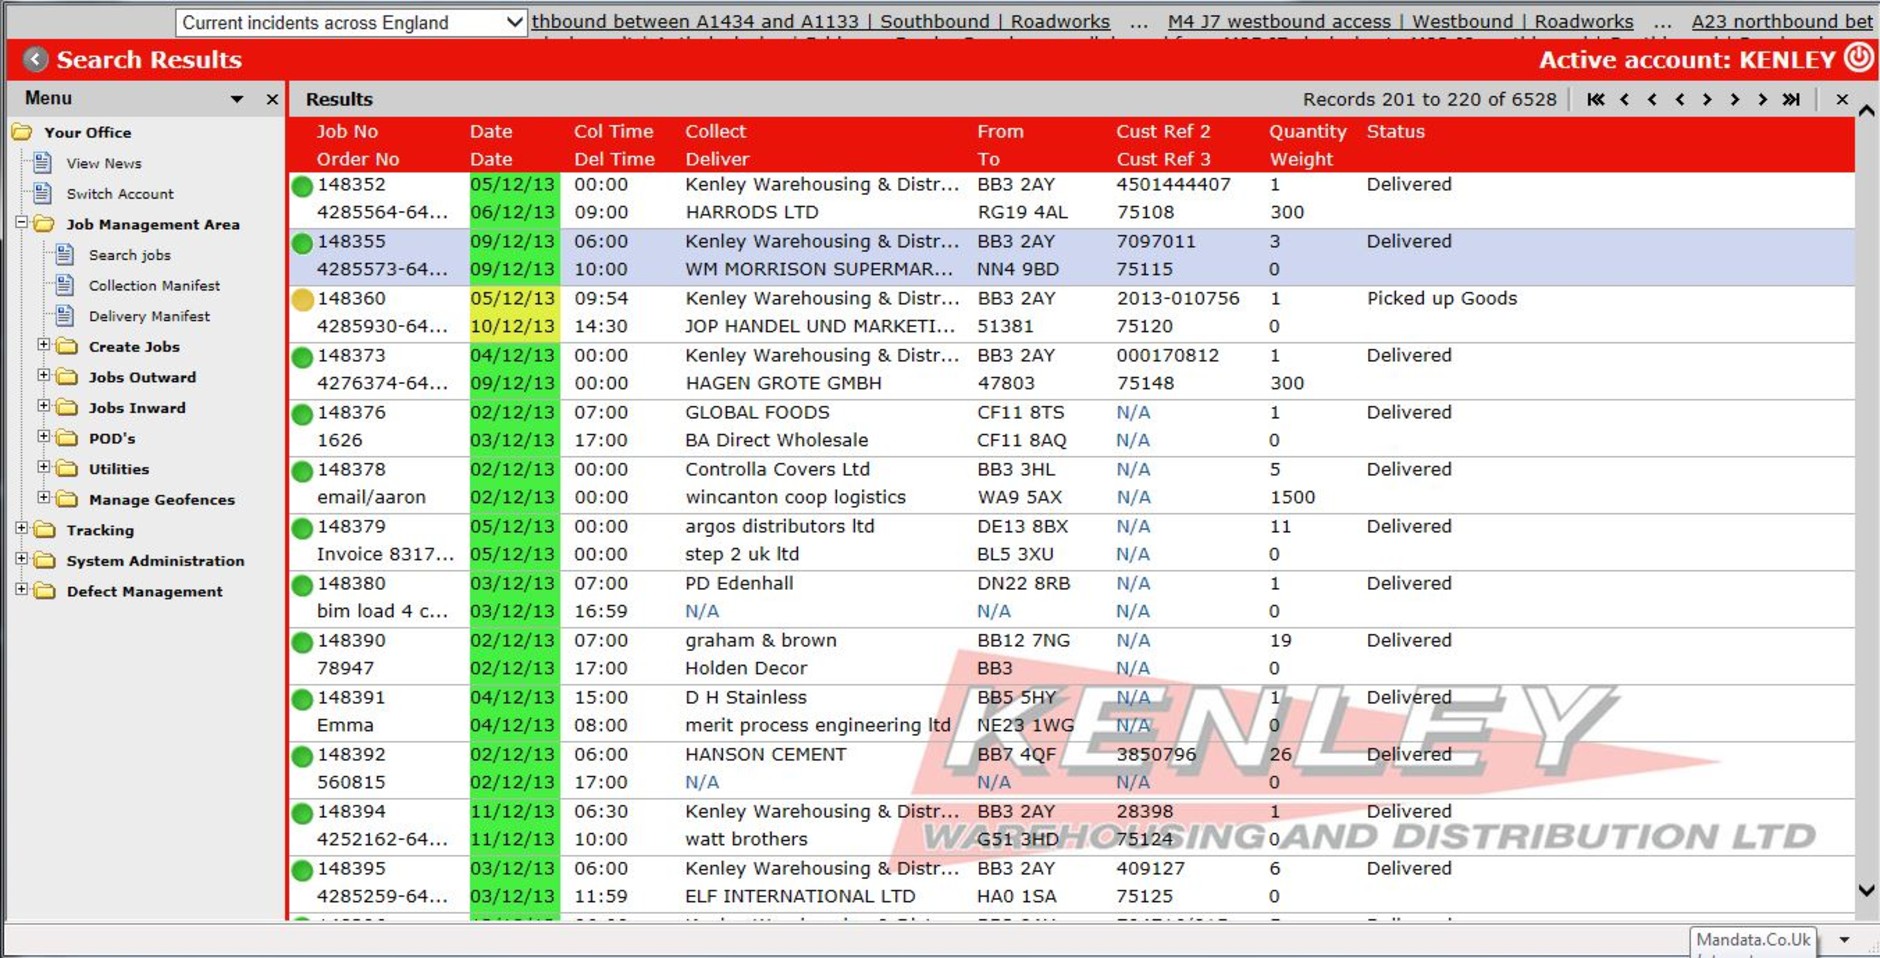The height and width of the screenshot is (958, 1880).
Task: Click the Tracking folder icon
Action: (45, 530)
